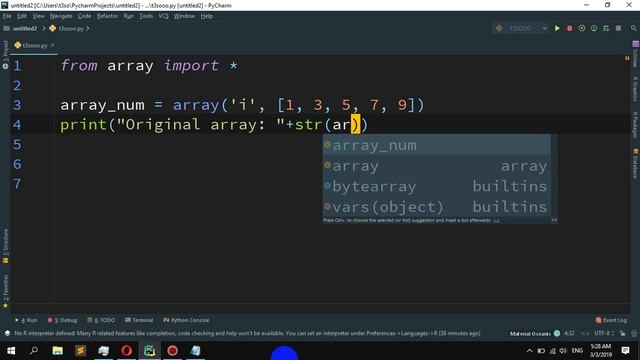
Task: Click line number 3 in the gutter
Action: pyautogui.click(x=17, y=105)
